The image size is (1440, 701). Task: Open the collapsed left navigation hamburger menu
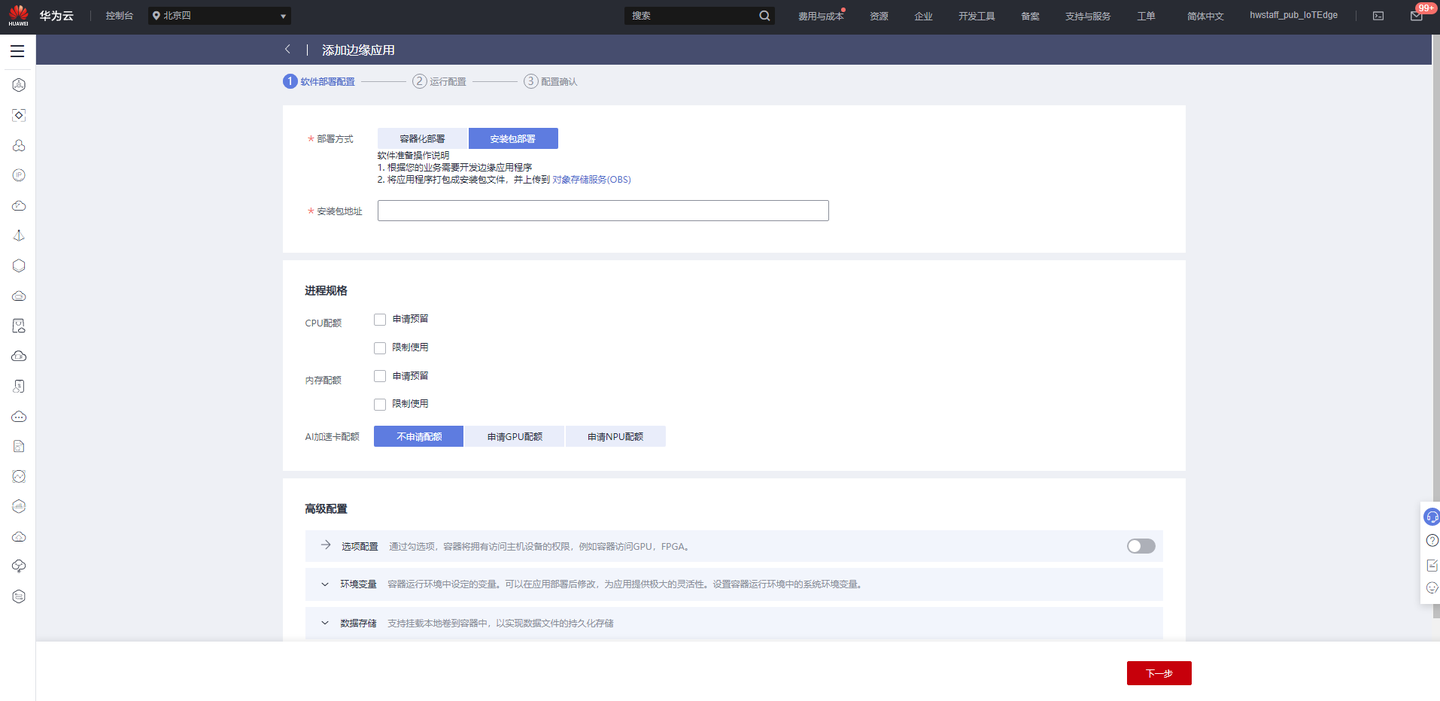(x=17, y=50)
